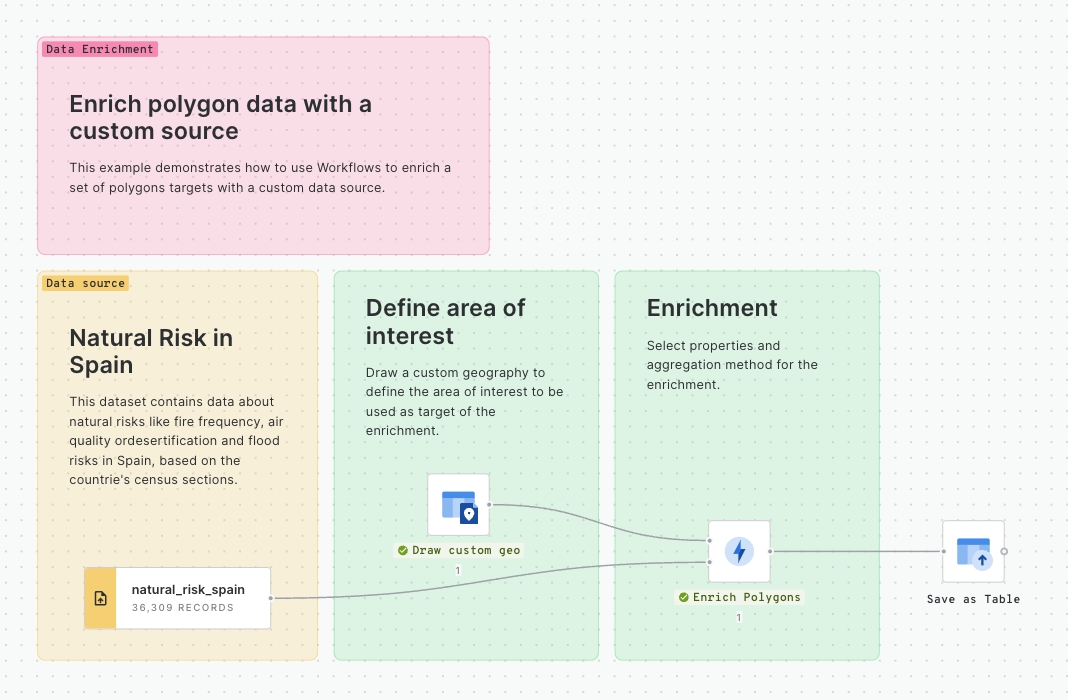
Task: Click upper input port of Enrich Polygons node
Action: point(709,541)
